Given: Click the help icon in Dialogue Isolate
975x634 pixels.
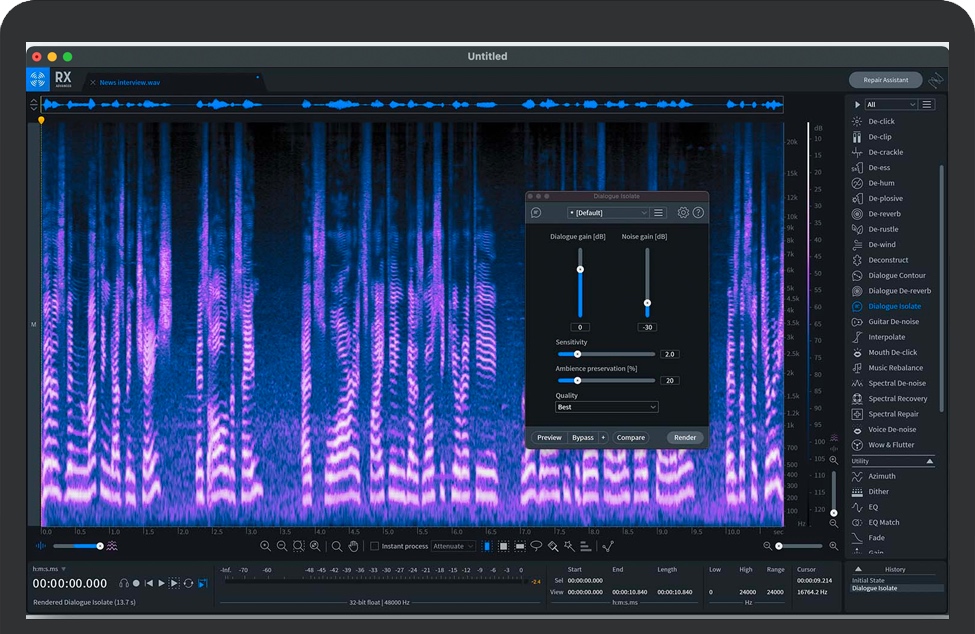Looking at the screenshot, I should click(698, 213).
